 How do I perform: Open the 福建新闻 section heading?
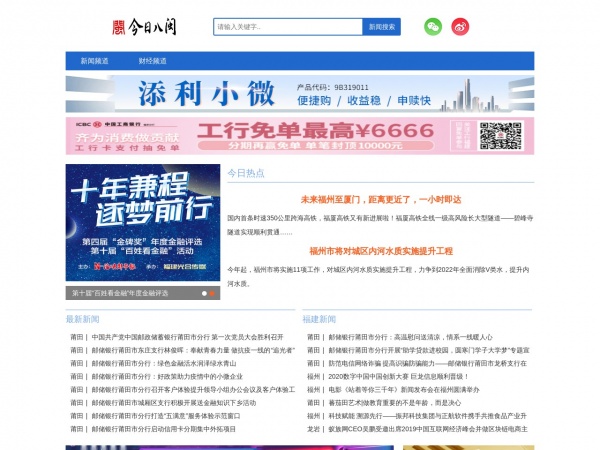pos(319,319)
